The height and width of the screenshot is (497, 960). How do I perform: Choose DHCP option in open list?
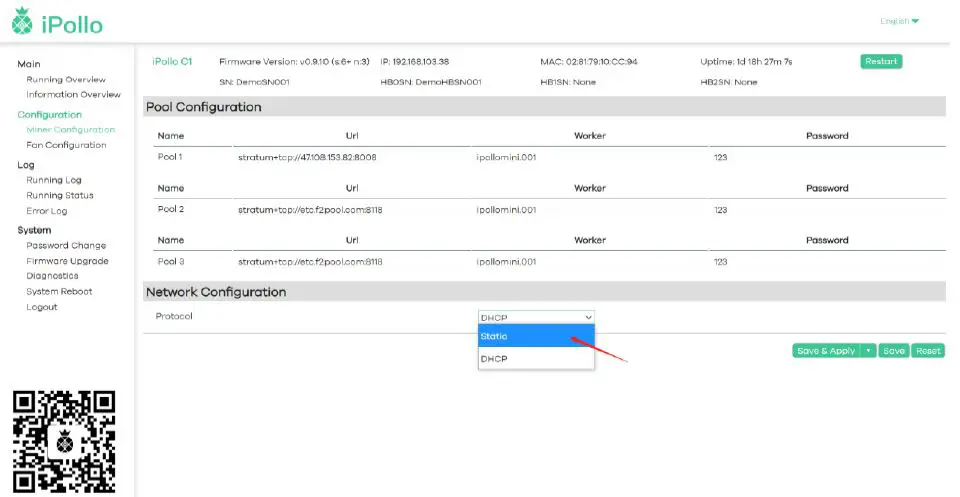(x=536, y=359)
